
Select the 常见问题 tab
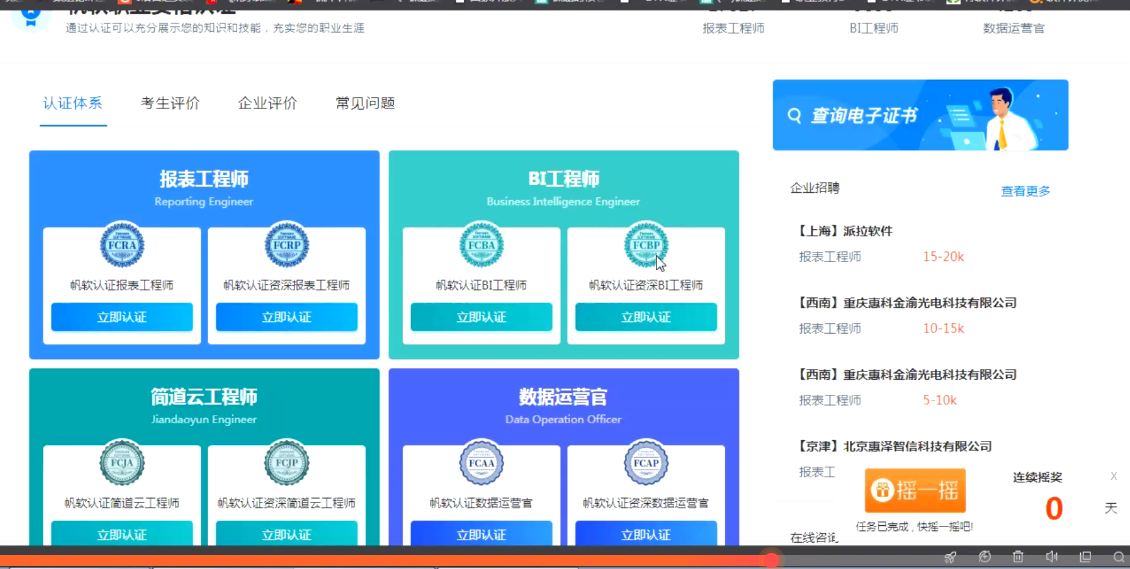point(365,103)
